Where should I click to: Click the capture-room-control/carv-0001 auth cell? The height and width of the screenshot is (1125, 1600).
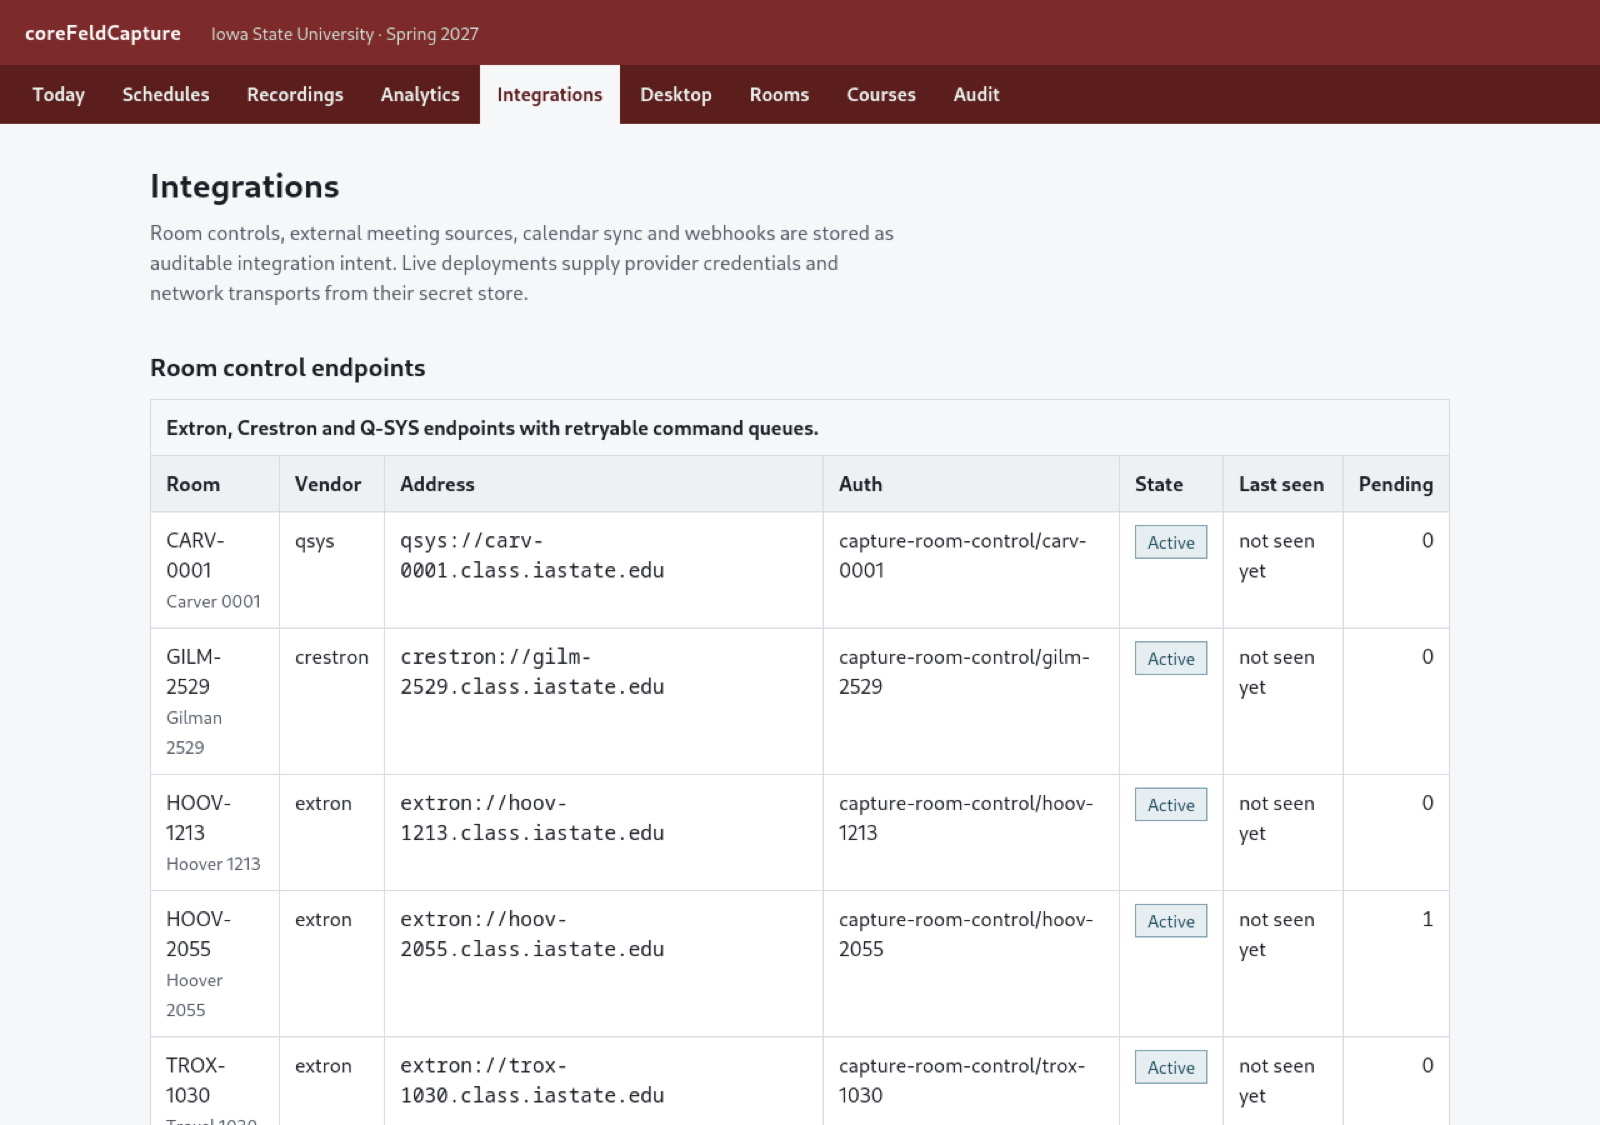coord(971,570)
